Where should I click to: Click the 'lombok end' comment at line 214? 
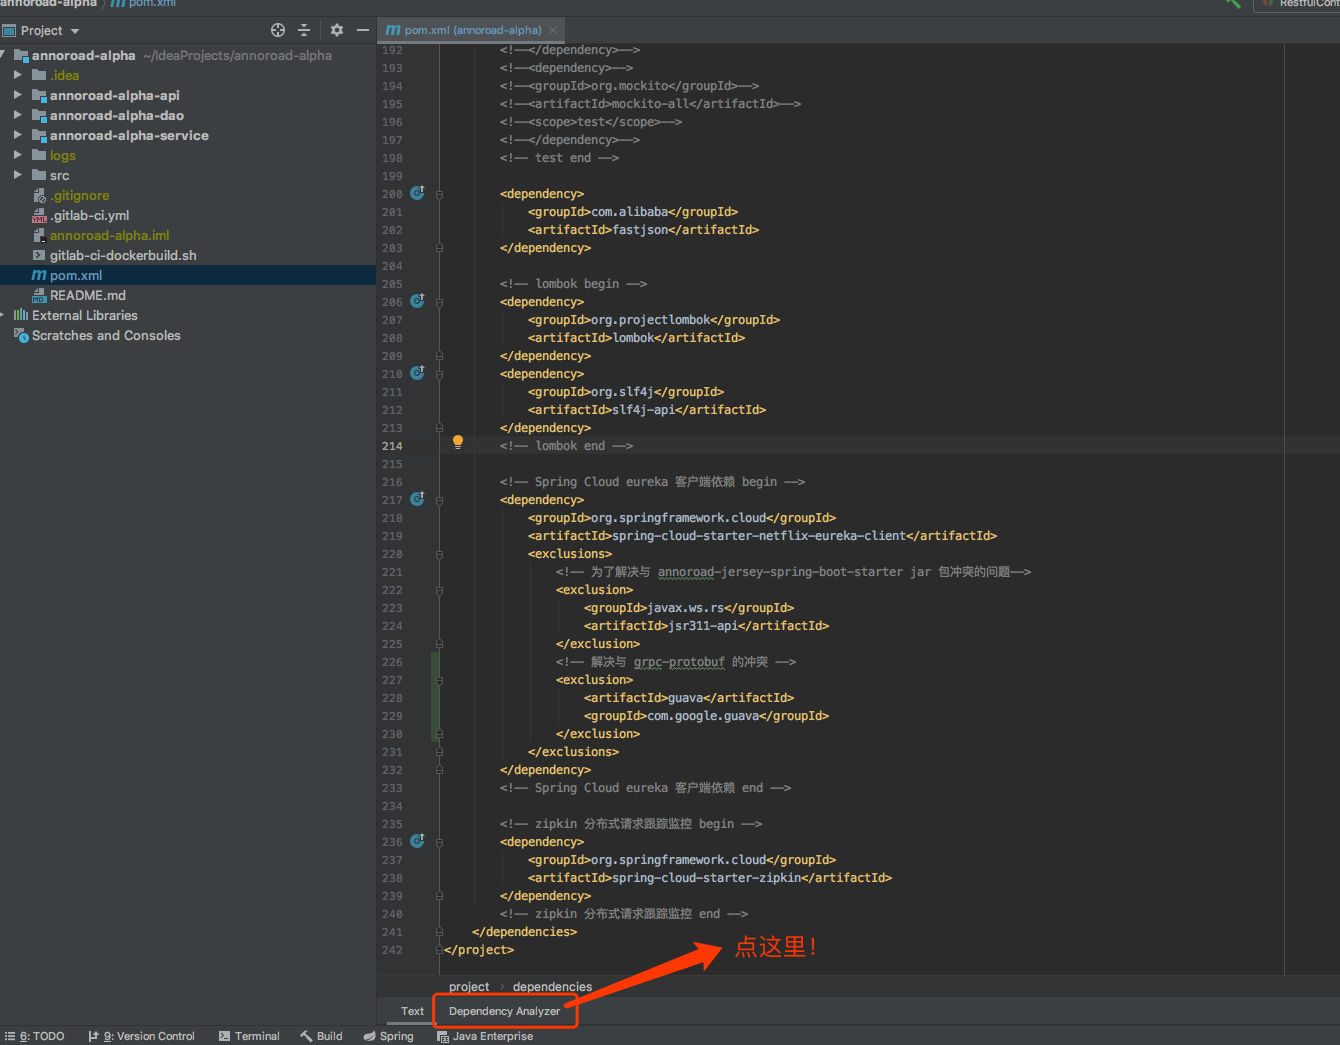tap(566, 446)
